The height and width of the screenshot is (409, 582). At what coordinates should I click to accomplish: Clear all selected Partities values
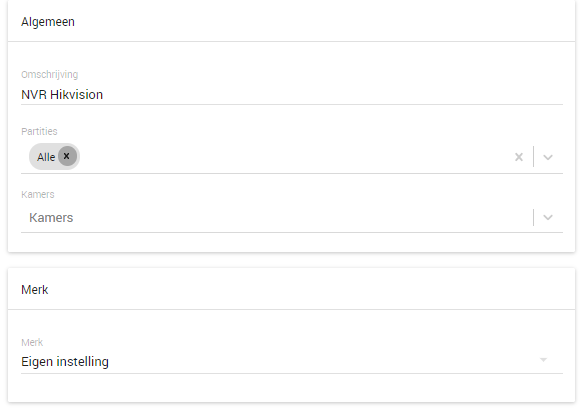(x=519, y=157)
